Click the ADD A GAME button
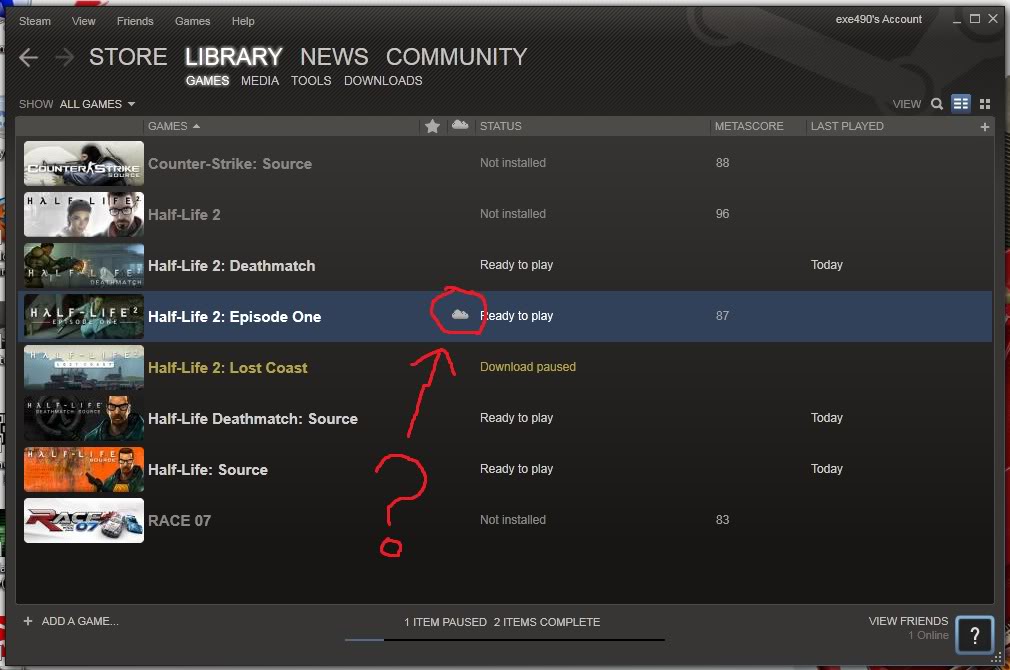Viewport: 1010px width, 670px height. click(x=78, y=621)
